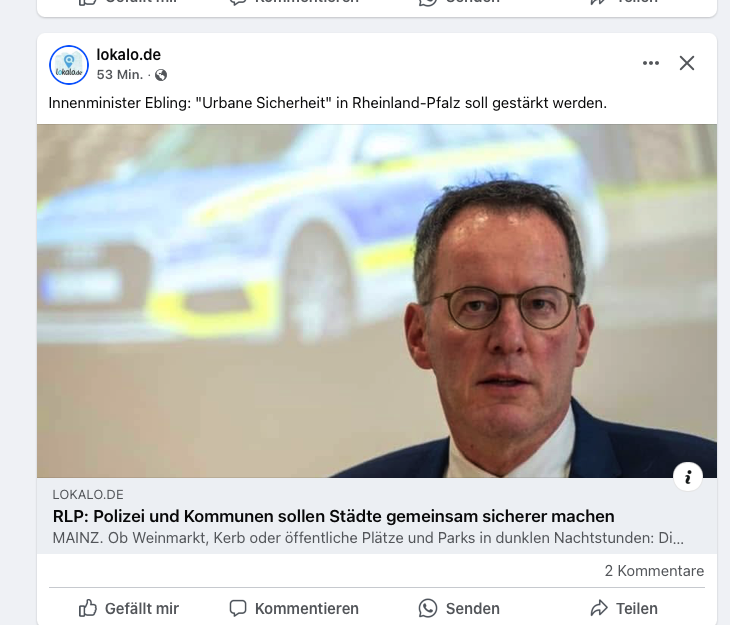Click the thumbs-up icon to like post
The image size is (730, 625).
coord(88,608)
